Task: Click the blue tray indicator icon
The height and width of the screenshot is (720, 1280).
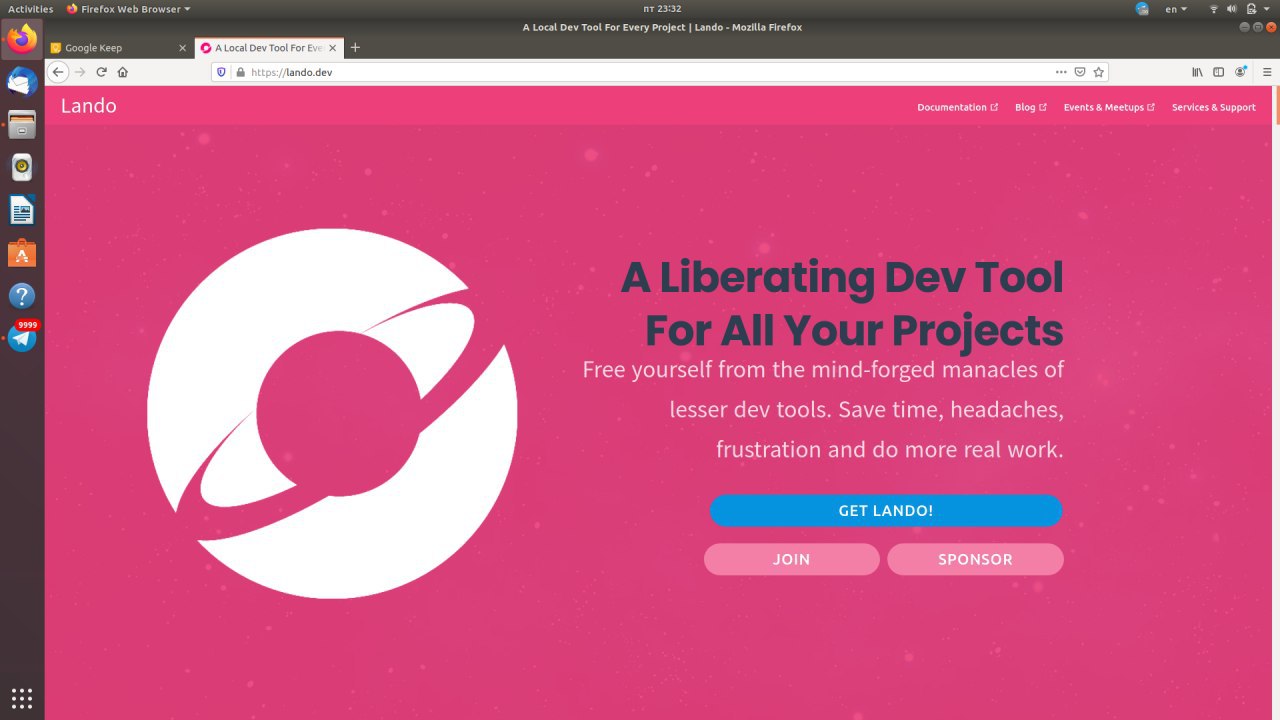Action: pyautogui.click(x=1143, y=9)
